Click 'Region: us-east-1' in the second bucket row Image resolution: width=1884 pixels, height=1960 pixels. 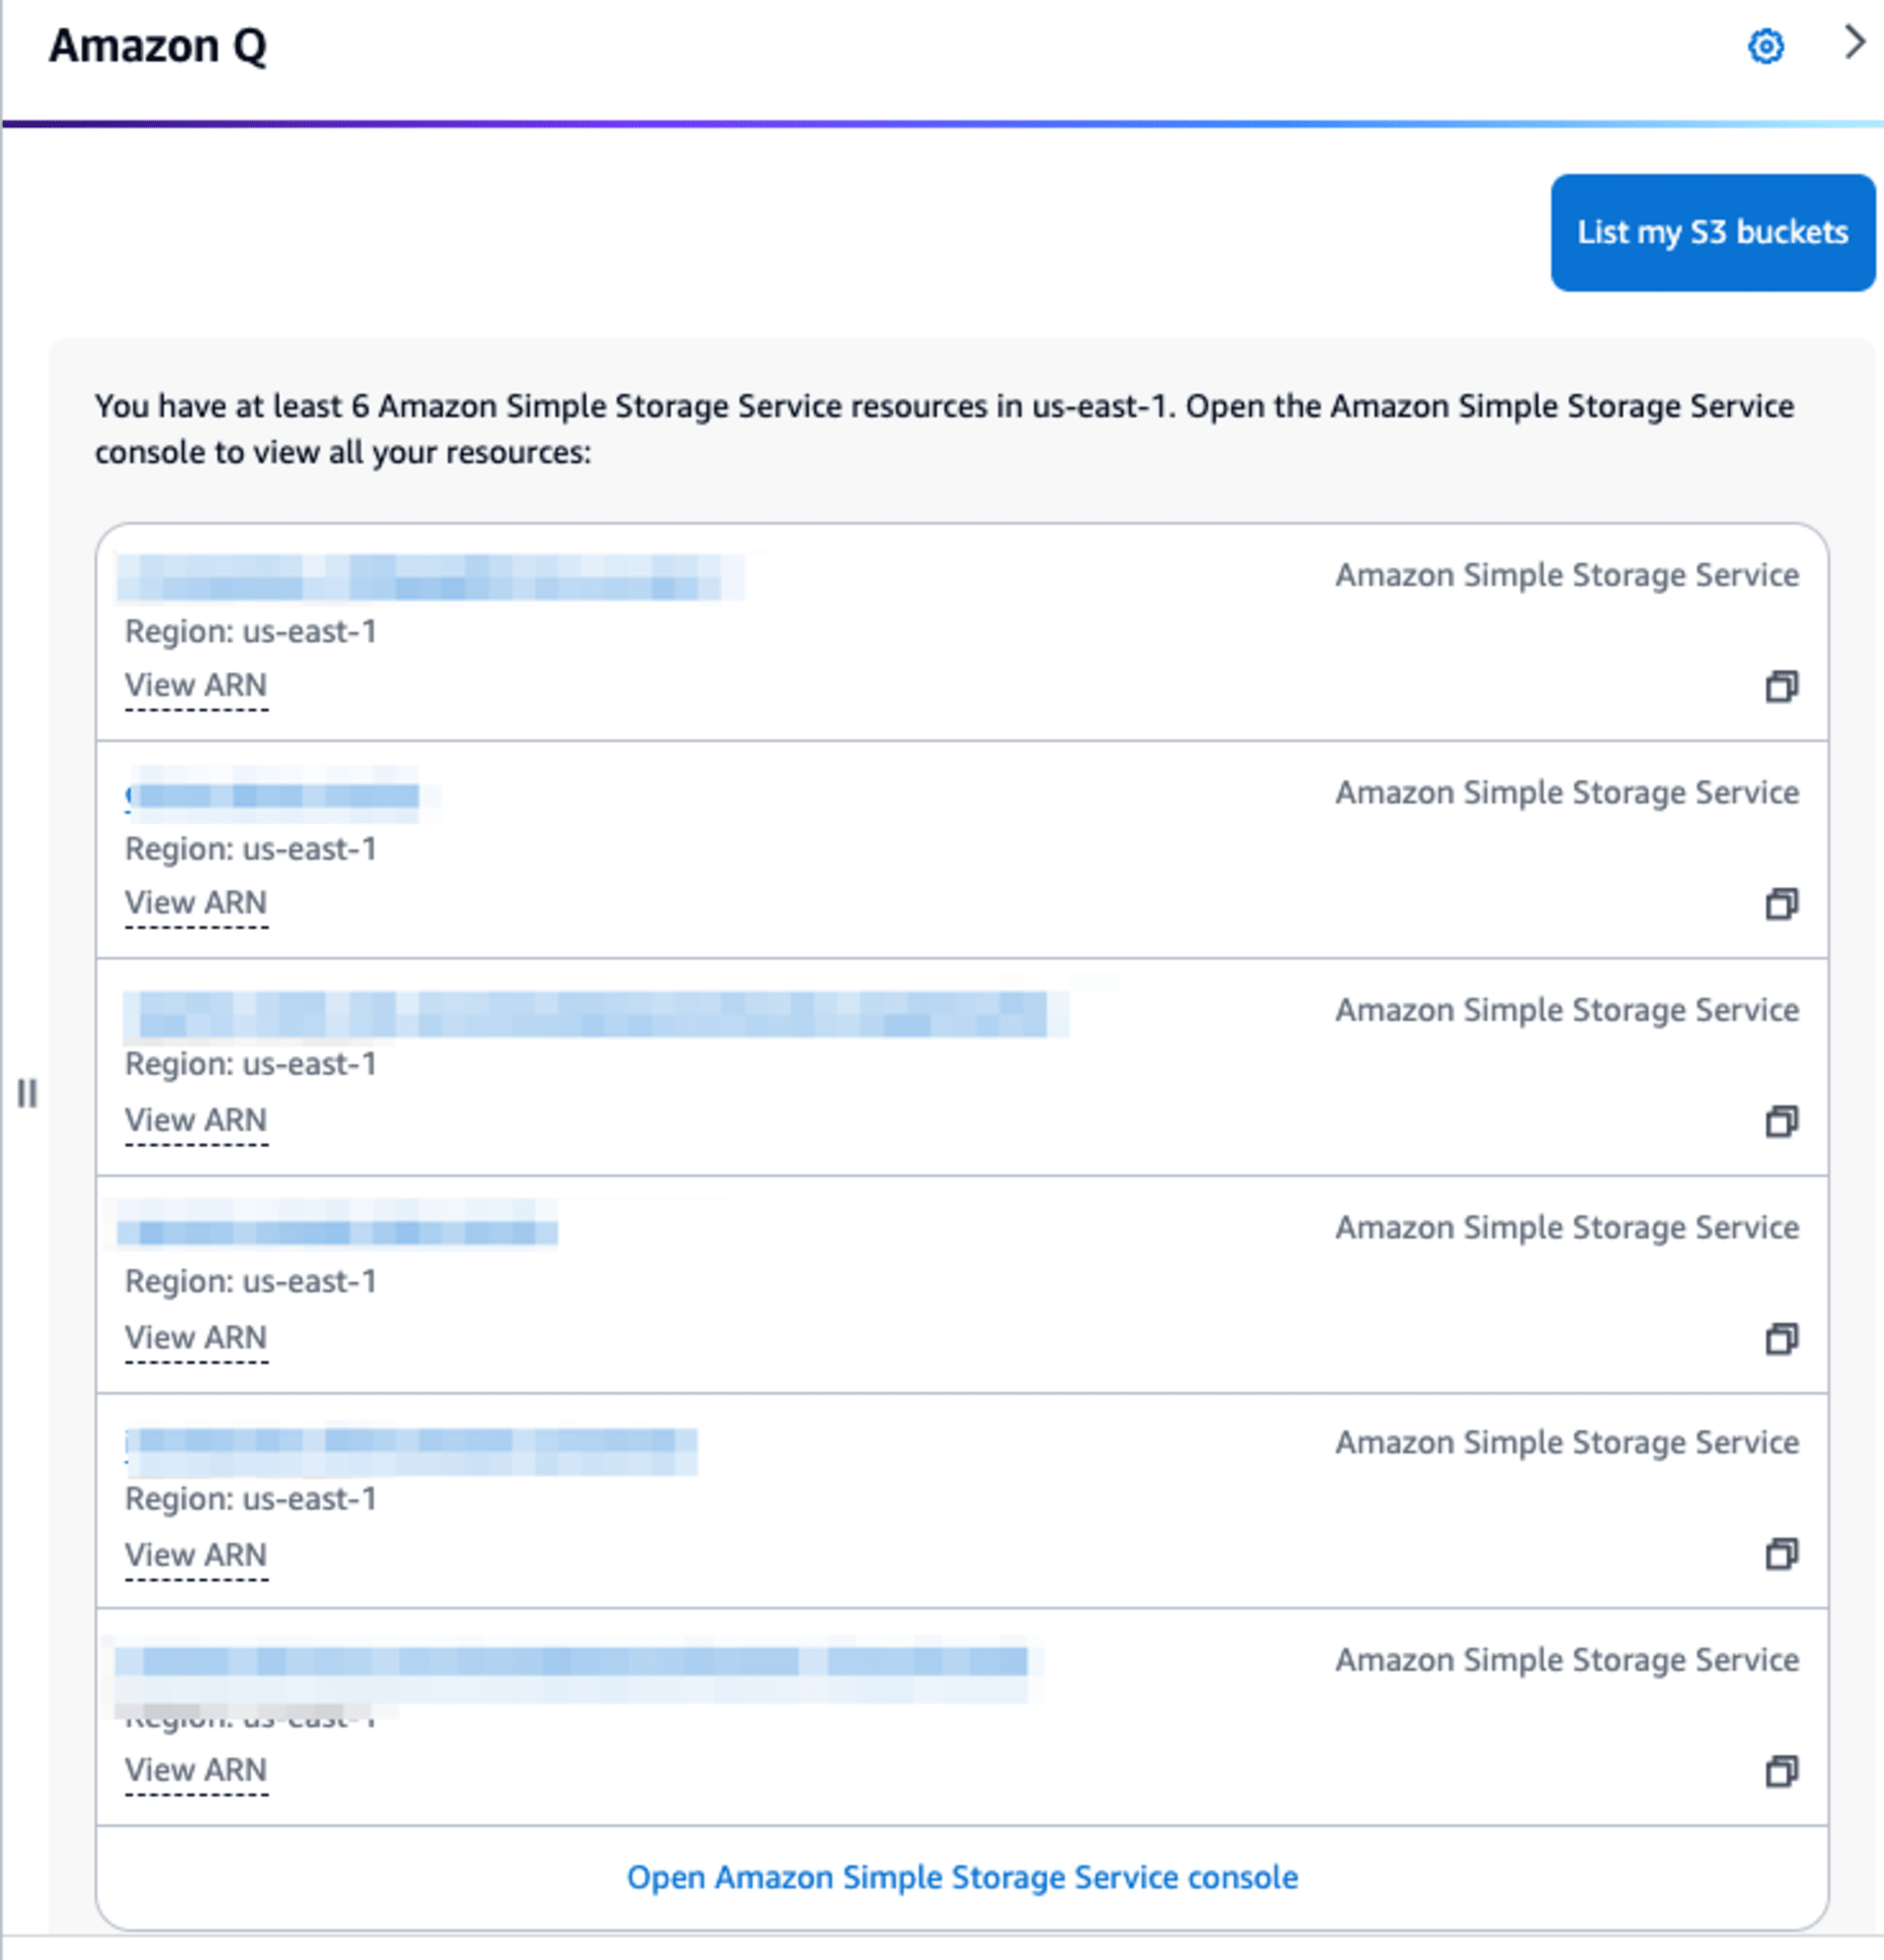tap(251, 849)
